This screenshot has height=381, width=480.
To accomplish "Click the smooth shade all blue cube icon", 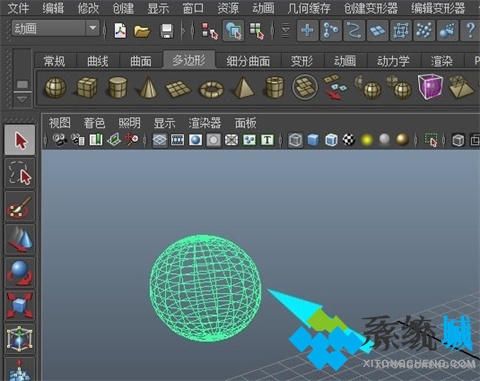I will [313, 140].
